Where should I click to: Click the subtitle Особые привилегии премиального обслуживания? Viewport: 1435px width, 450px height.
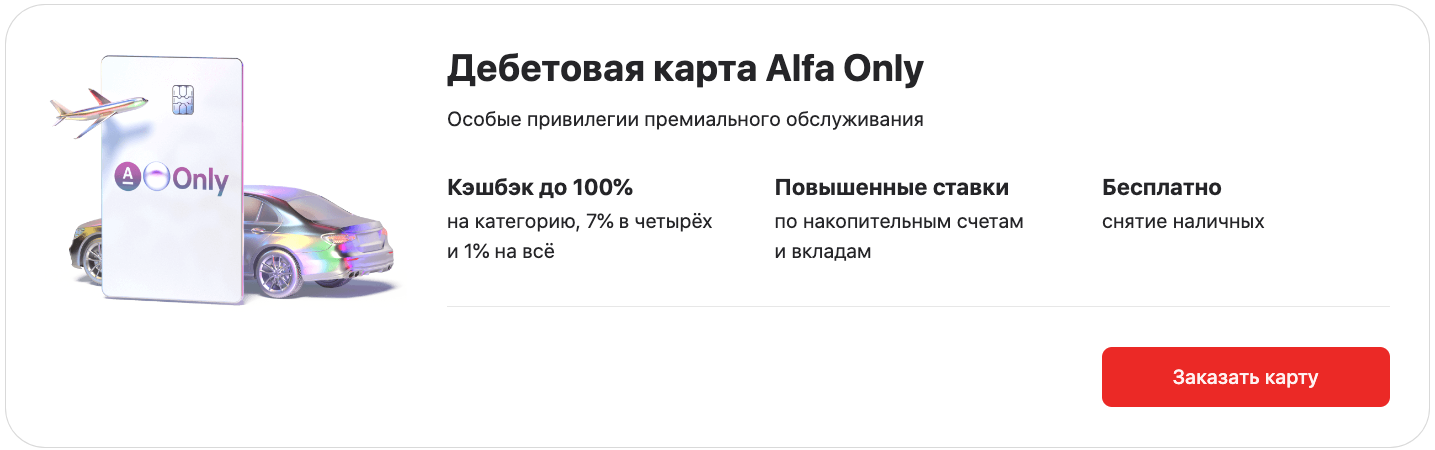coord(685,120)
